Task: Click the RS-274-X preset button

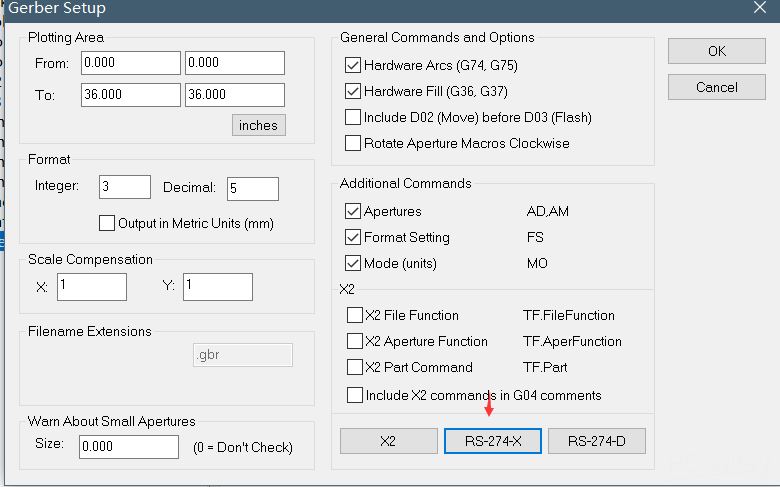Action: coord(492,441)
